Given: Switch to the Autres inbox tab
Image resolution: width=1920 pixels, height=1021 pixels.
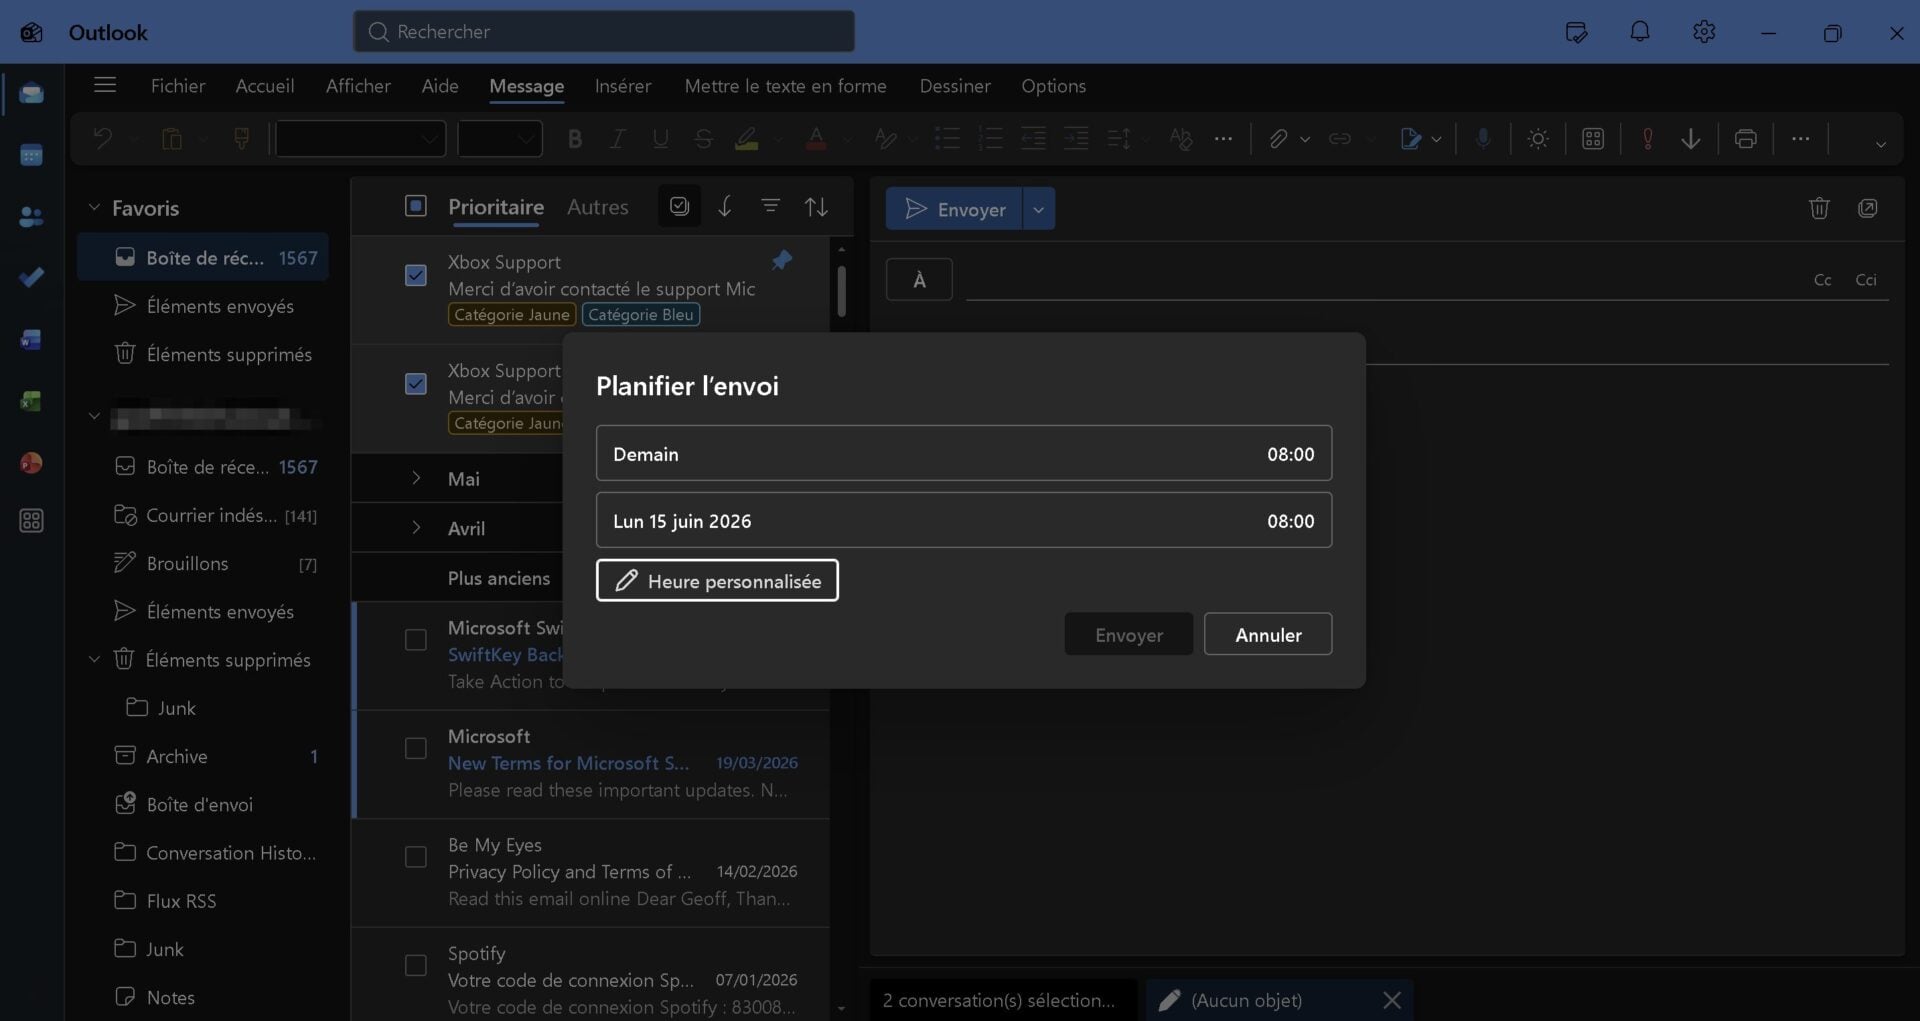Looking at the screenshot, I should coord(598,207).
